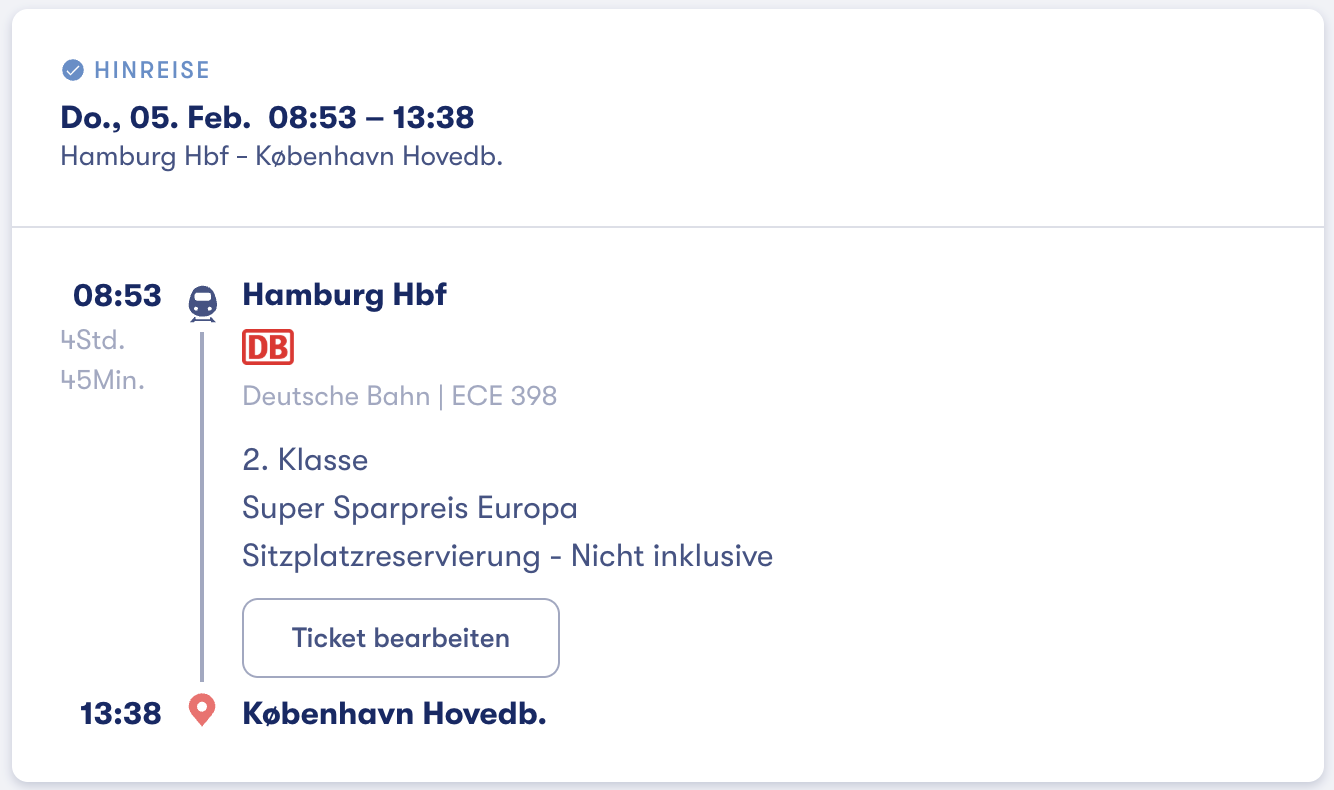Click the Super Sparpreis Europa fare

[410, 508]
